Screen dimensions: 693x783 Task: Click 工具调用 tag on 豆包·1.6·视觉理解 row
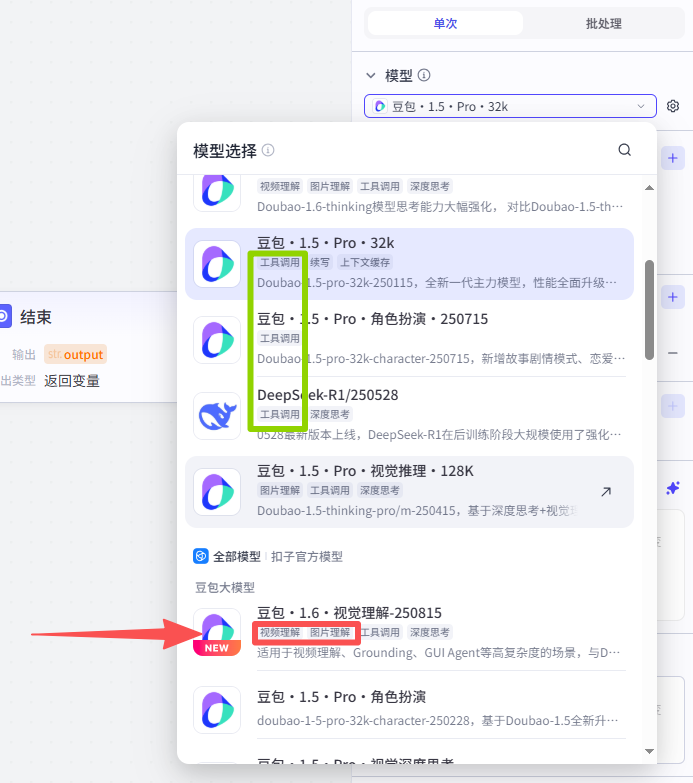pyautogui.click(x=379, y=632)
